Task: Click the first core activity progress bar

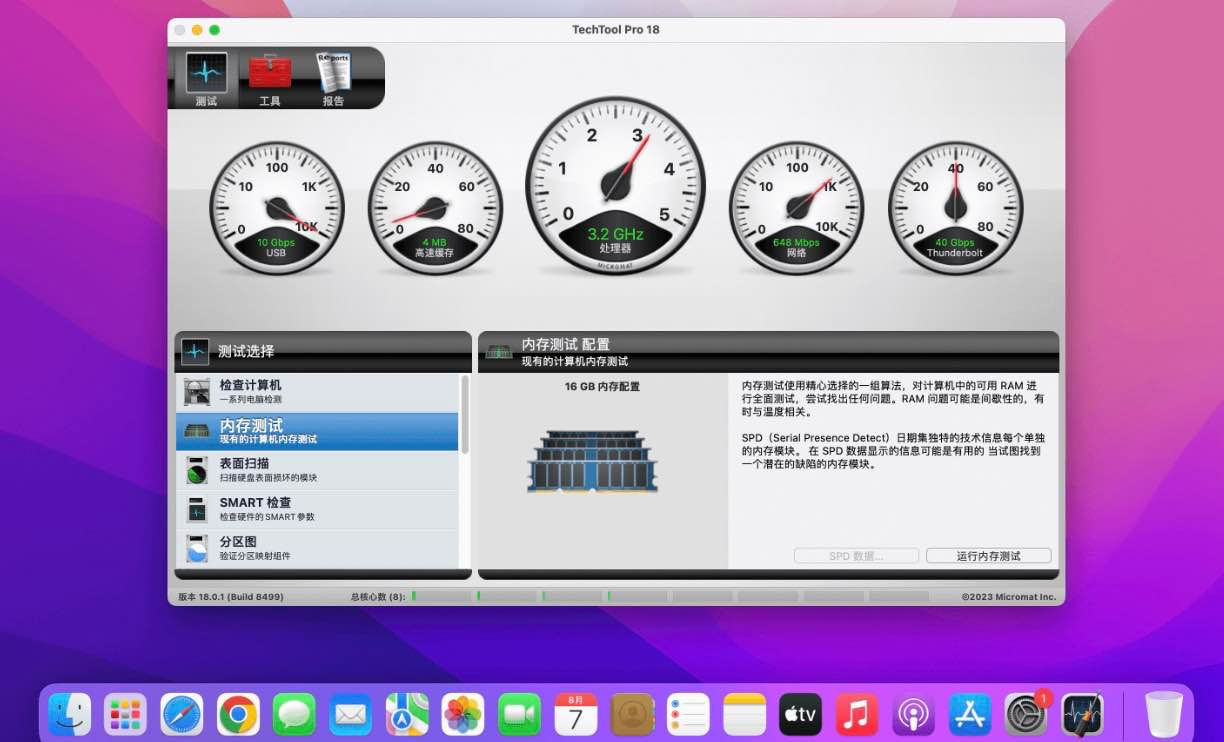Action: tap(441, 596)
